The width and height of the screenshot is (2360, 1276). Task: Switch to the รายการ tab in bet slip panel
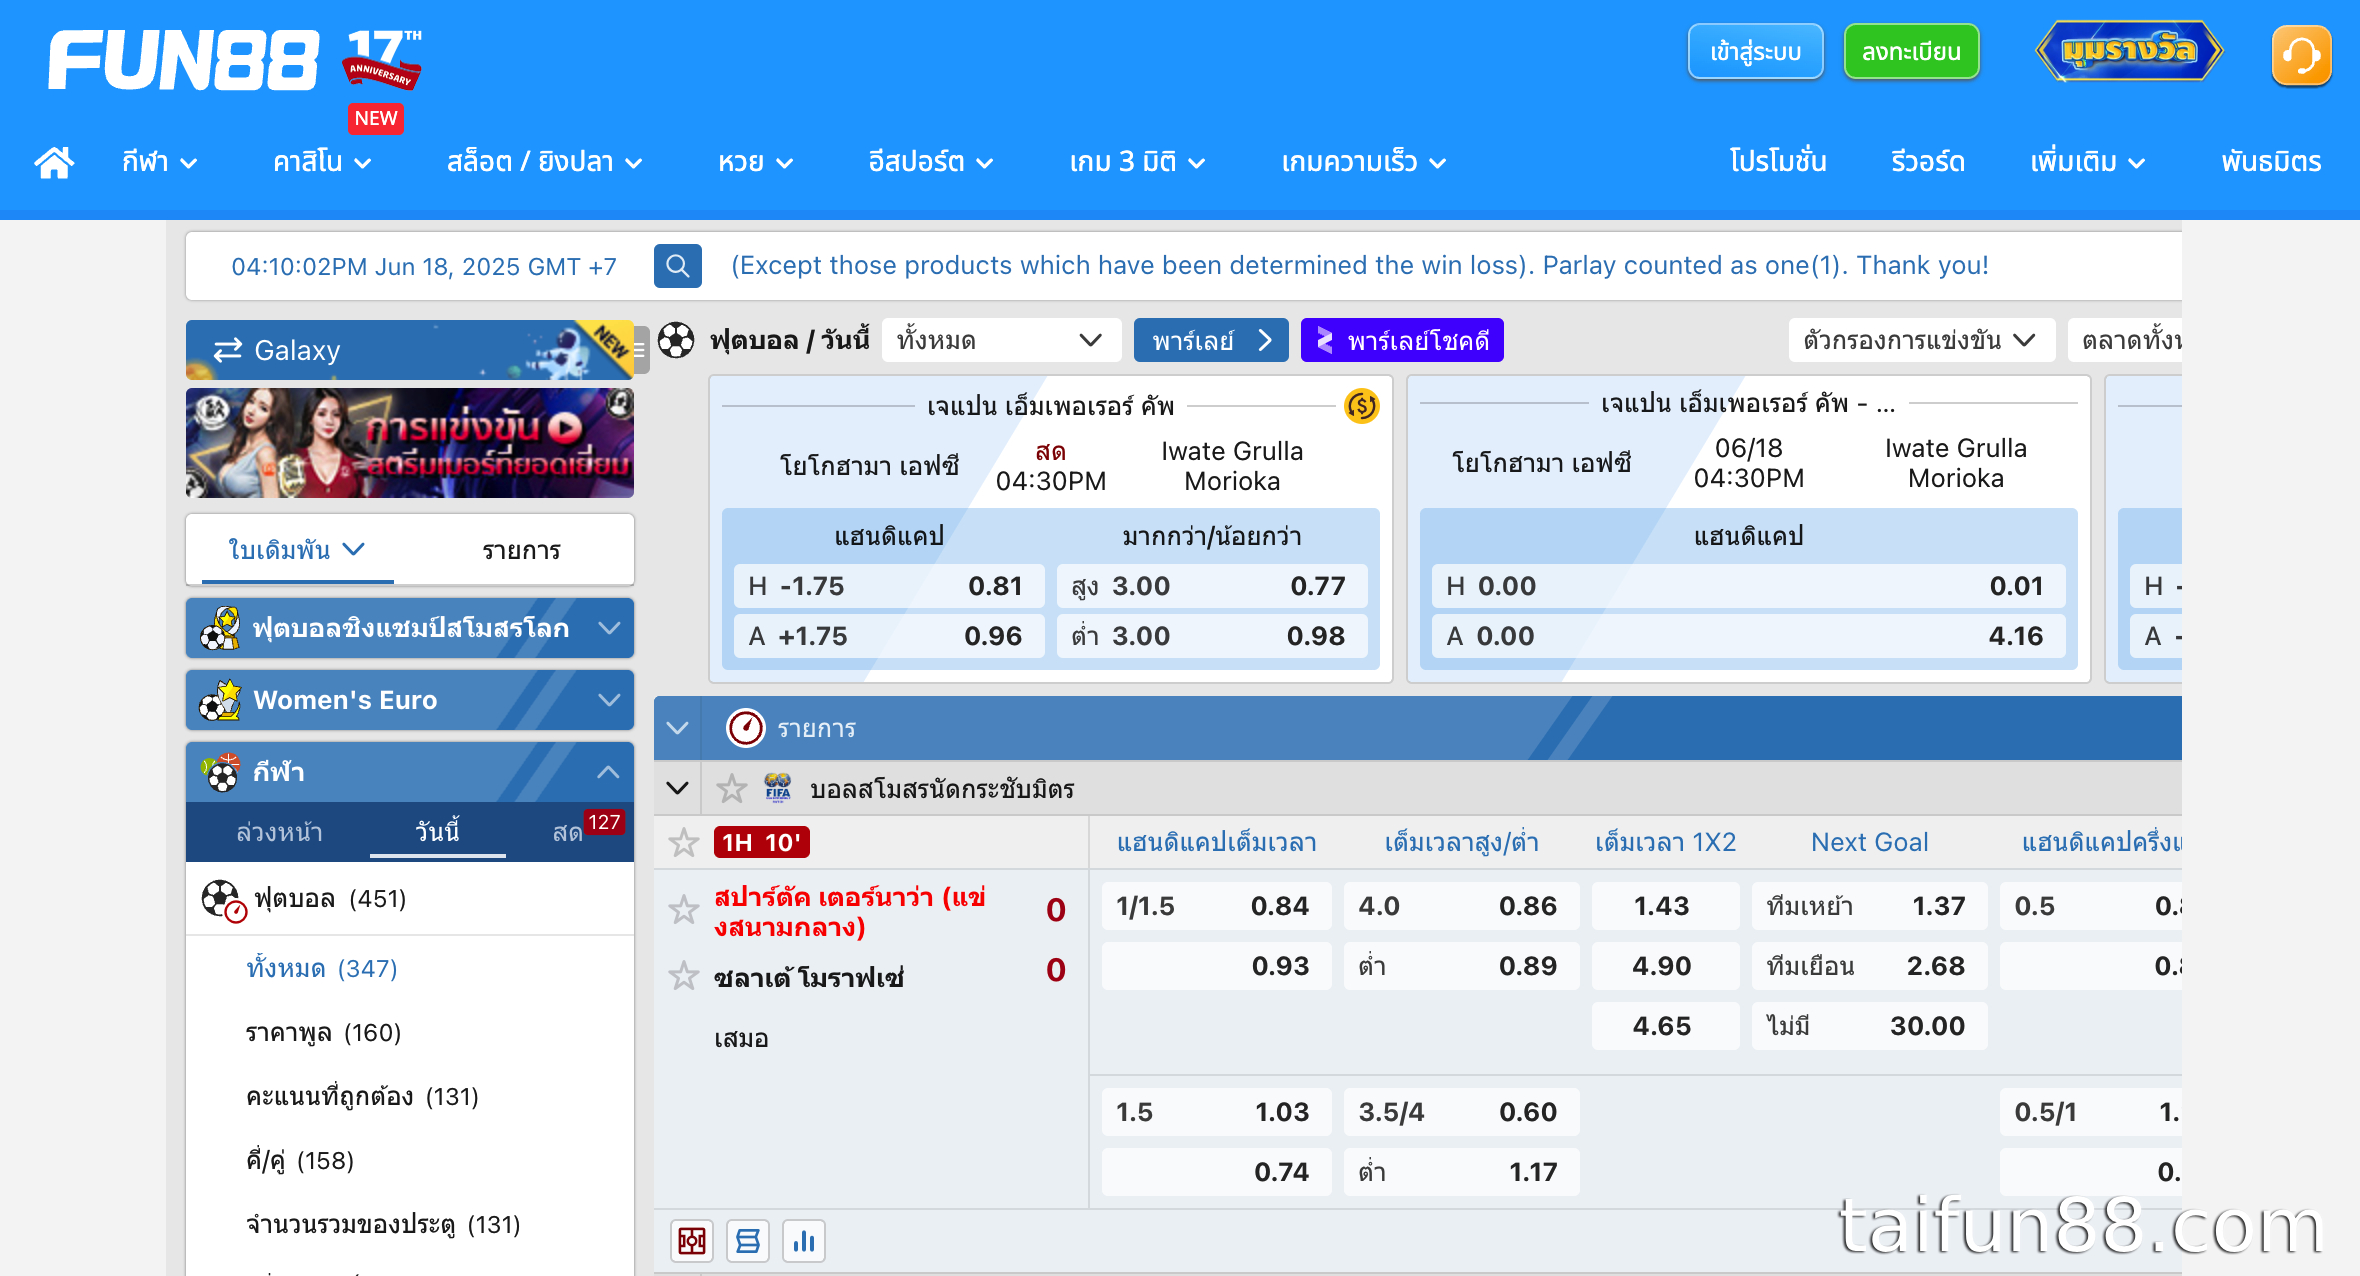(x=521, y=550)
